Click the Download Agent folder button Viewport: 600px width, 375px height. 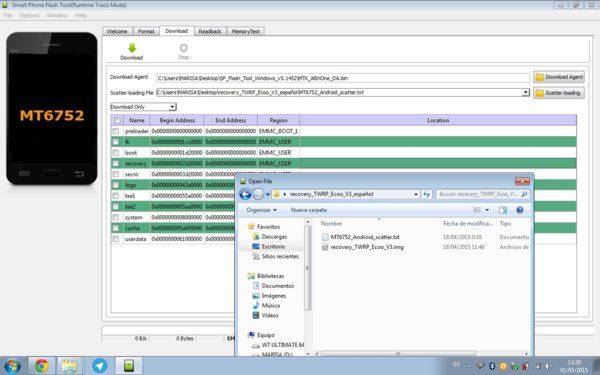point(559,77)
